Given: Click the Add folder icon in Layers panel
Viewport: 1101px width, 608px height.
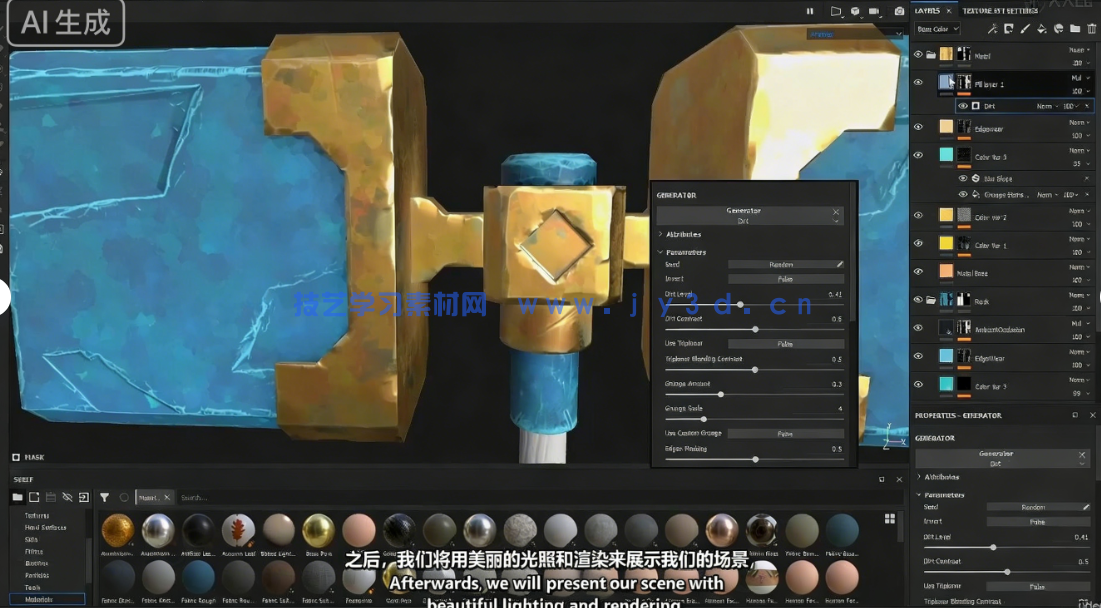Looking at the screenshot, I should 1075,28.
